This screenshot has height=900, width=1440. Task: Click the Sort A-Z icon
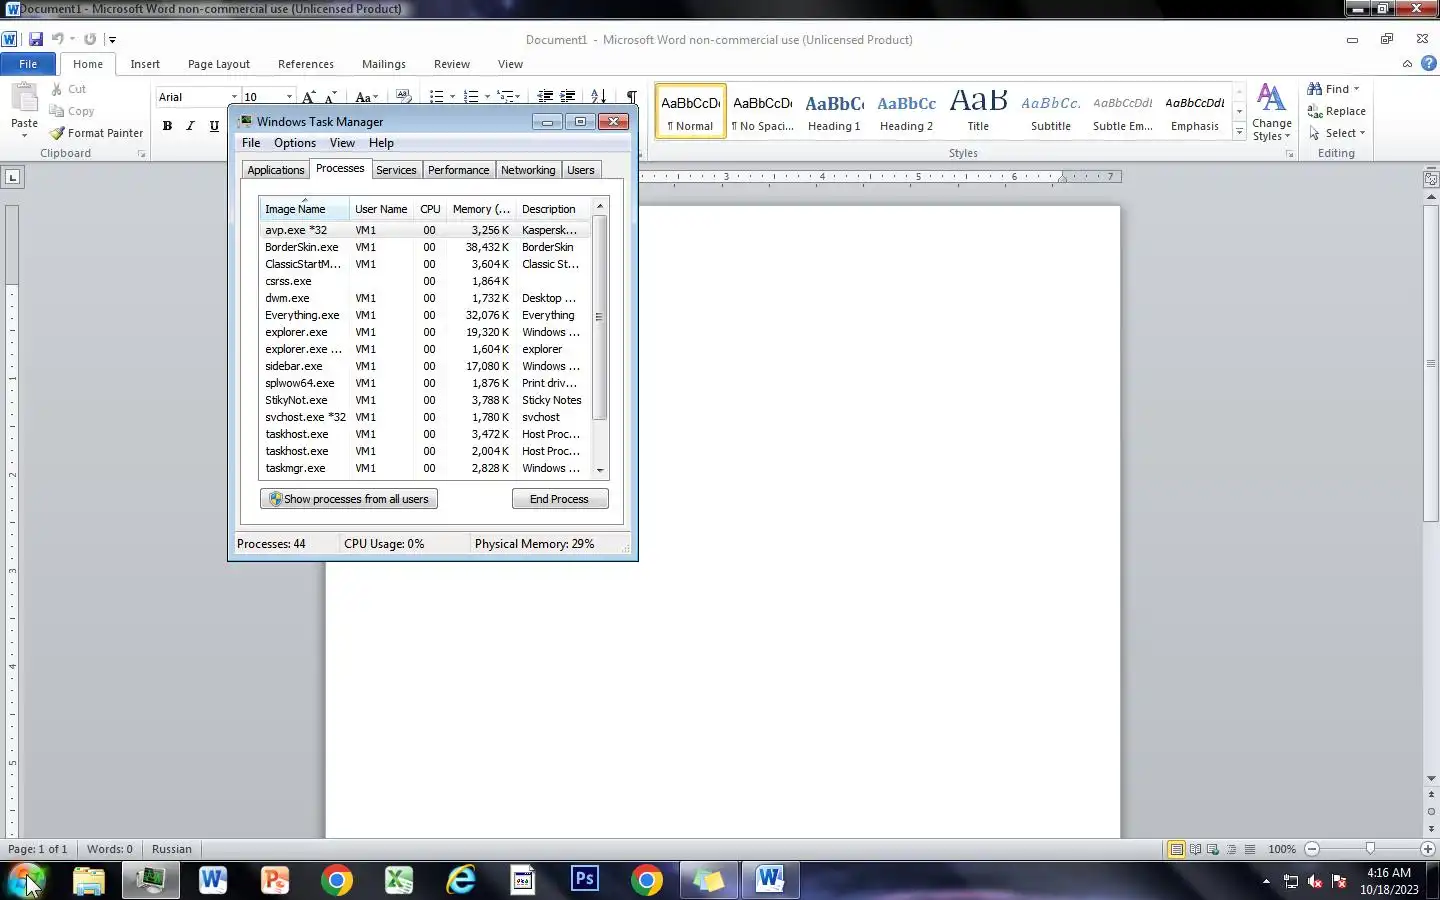598,97
